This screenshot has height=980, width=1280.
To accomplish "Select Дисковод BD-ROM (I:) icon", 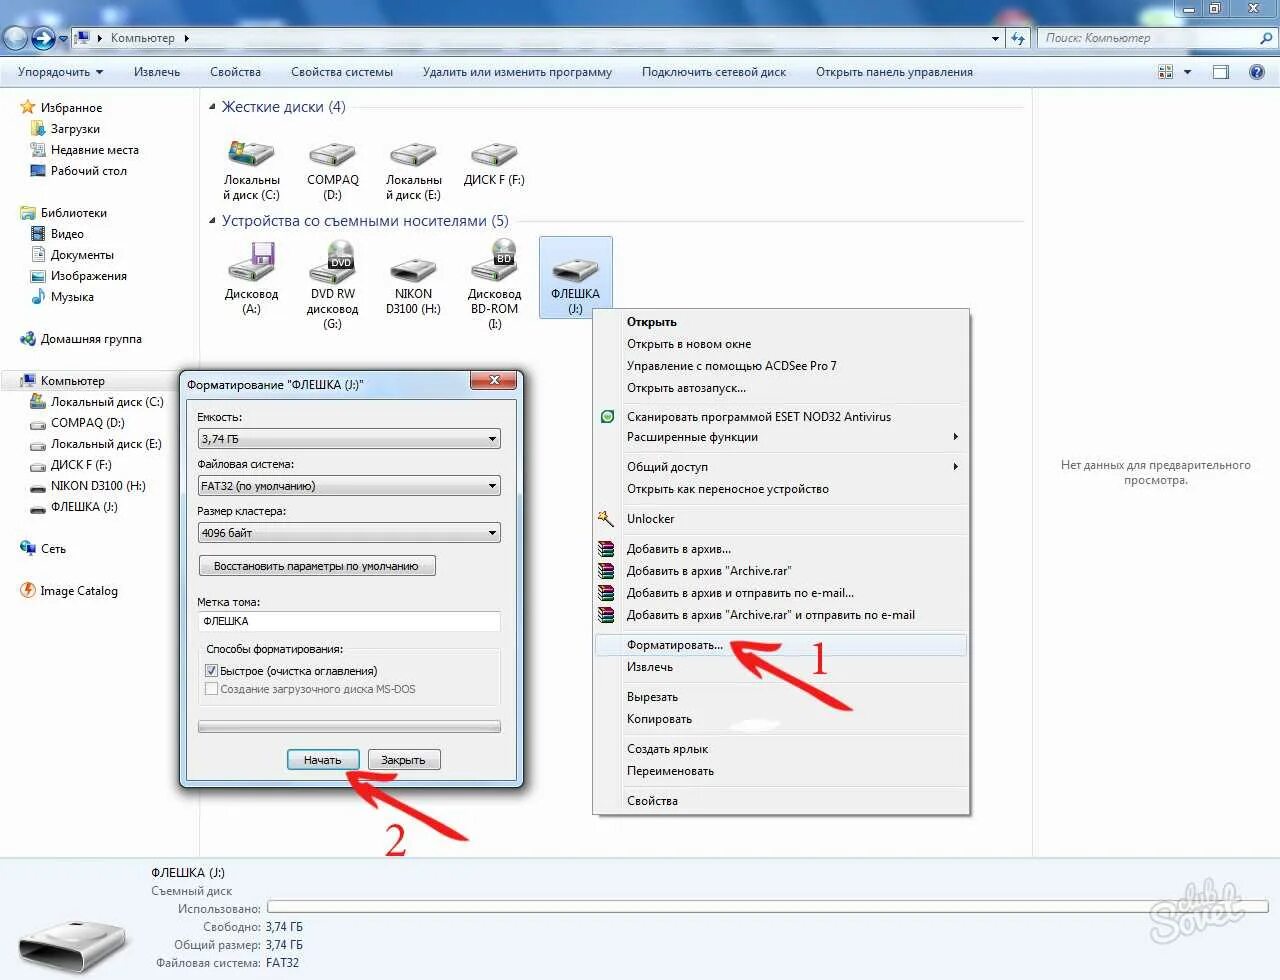I will (494, 261).
